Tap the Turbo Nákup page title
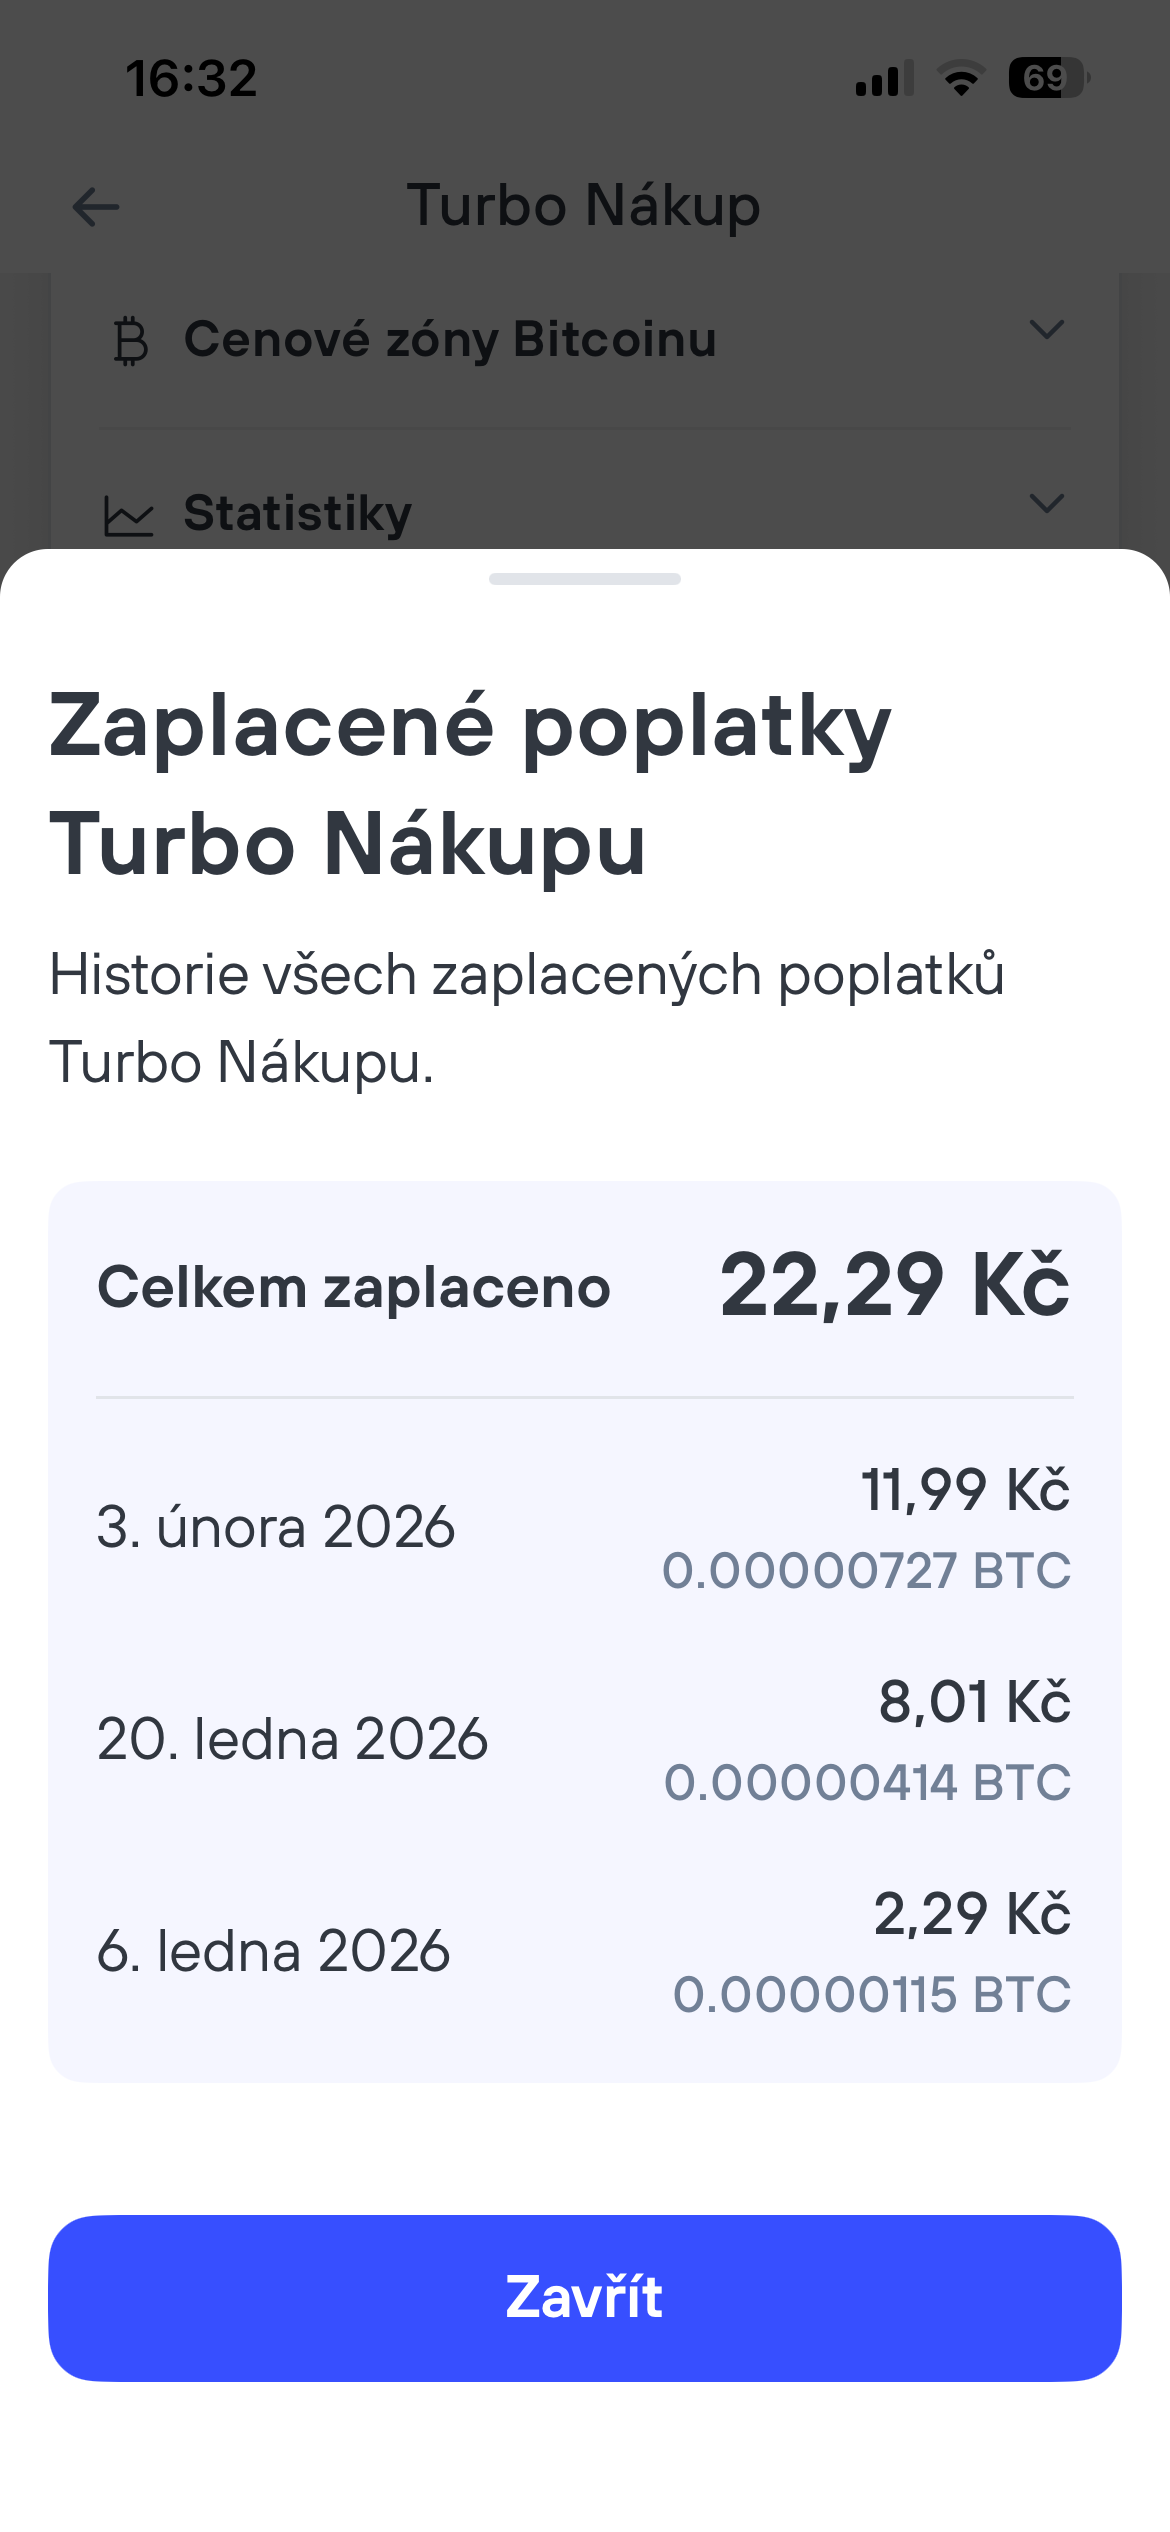The height and width of the screenshot is (2532, 1170). (584, 206)
